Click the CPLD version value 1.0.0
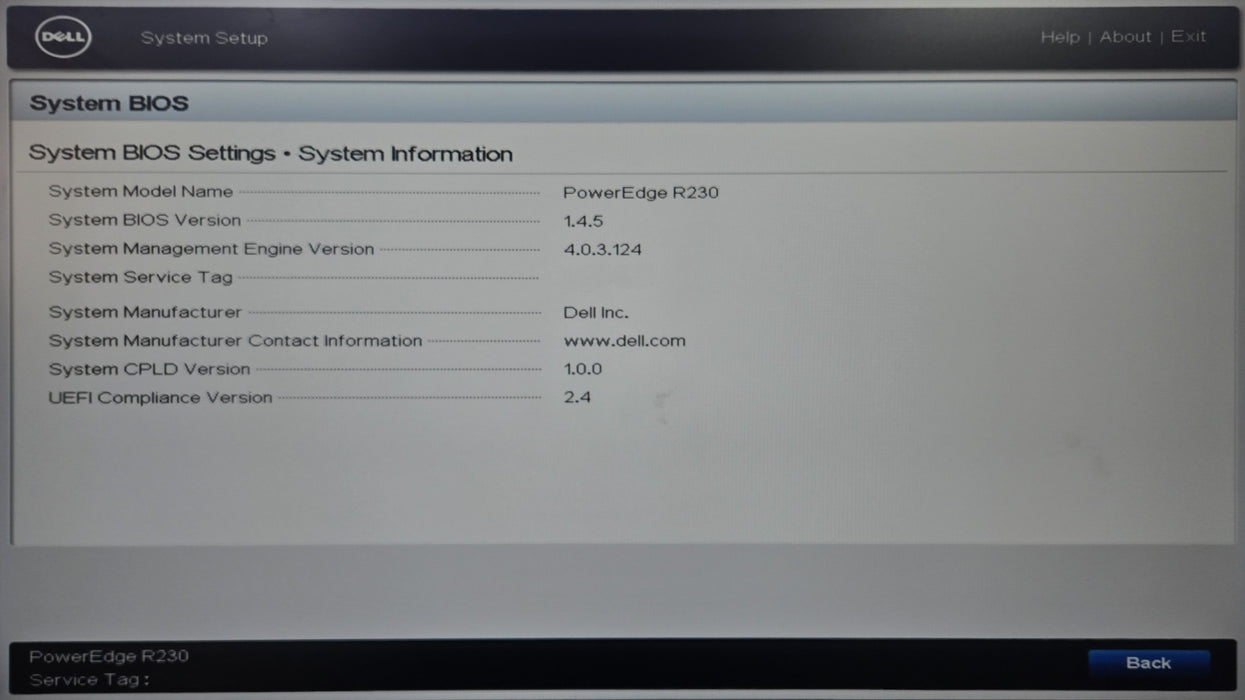1245x700 pixels. tap(583, 369)
